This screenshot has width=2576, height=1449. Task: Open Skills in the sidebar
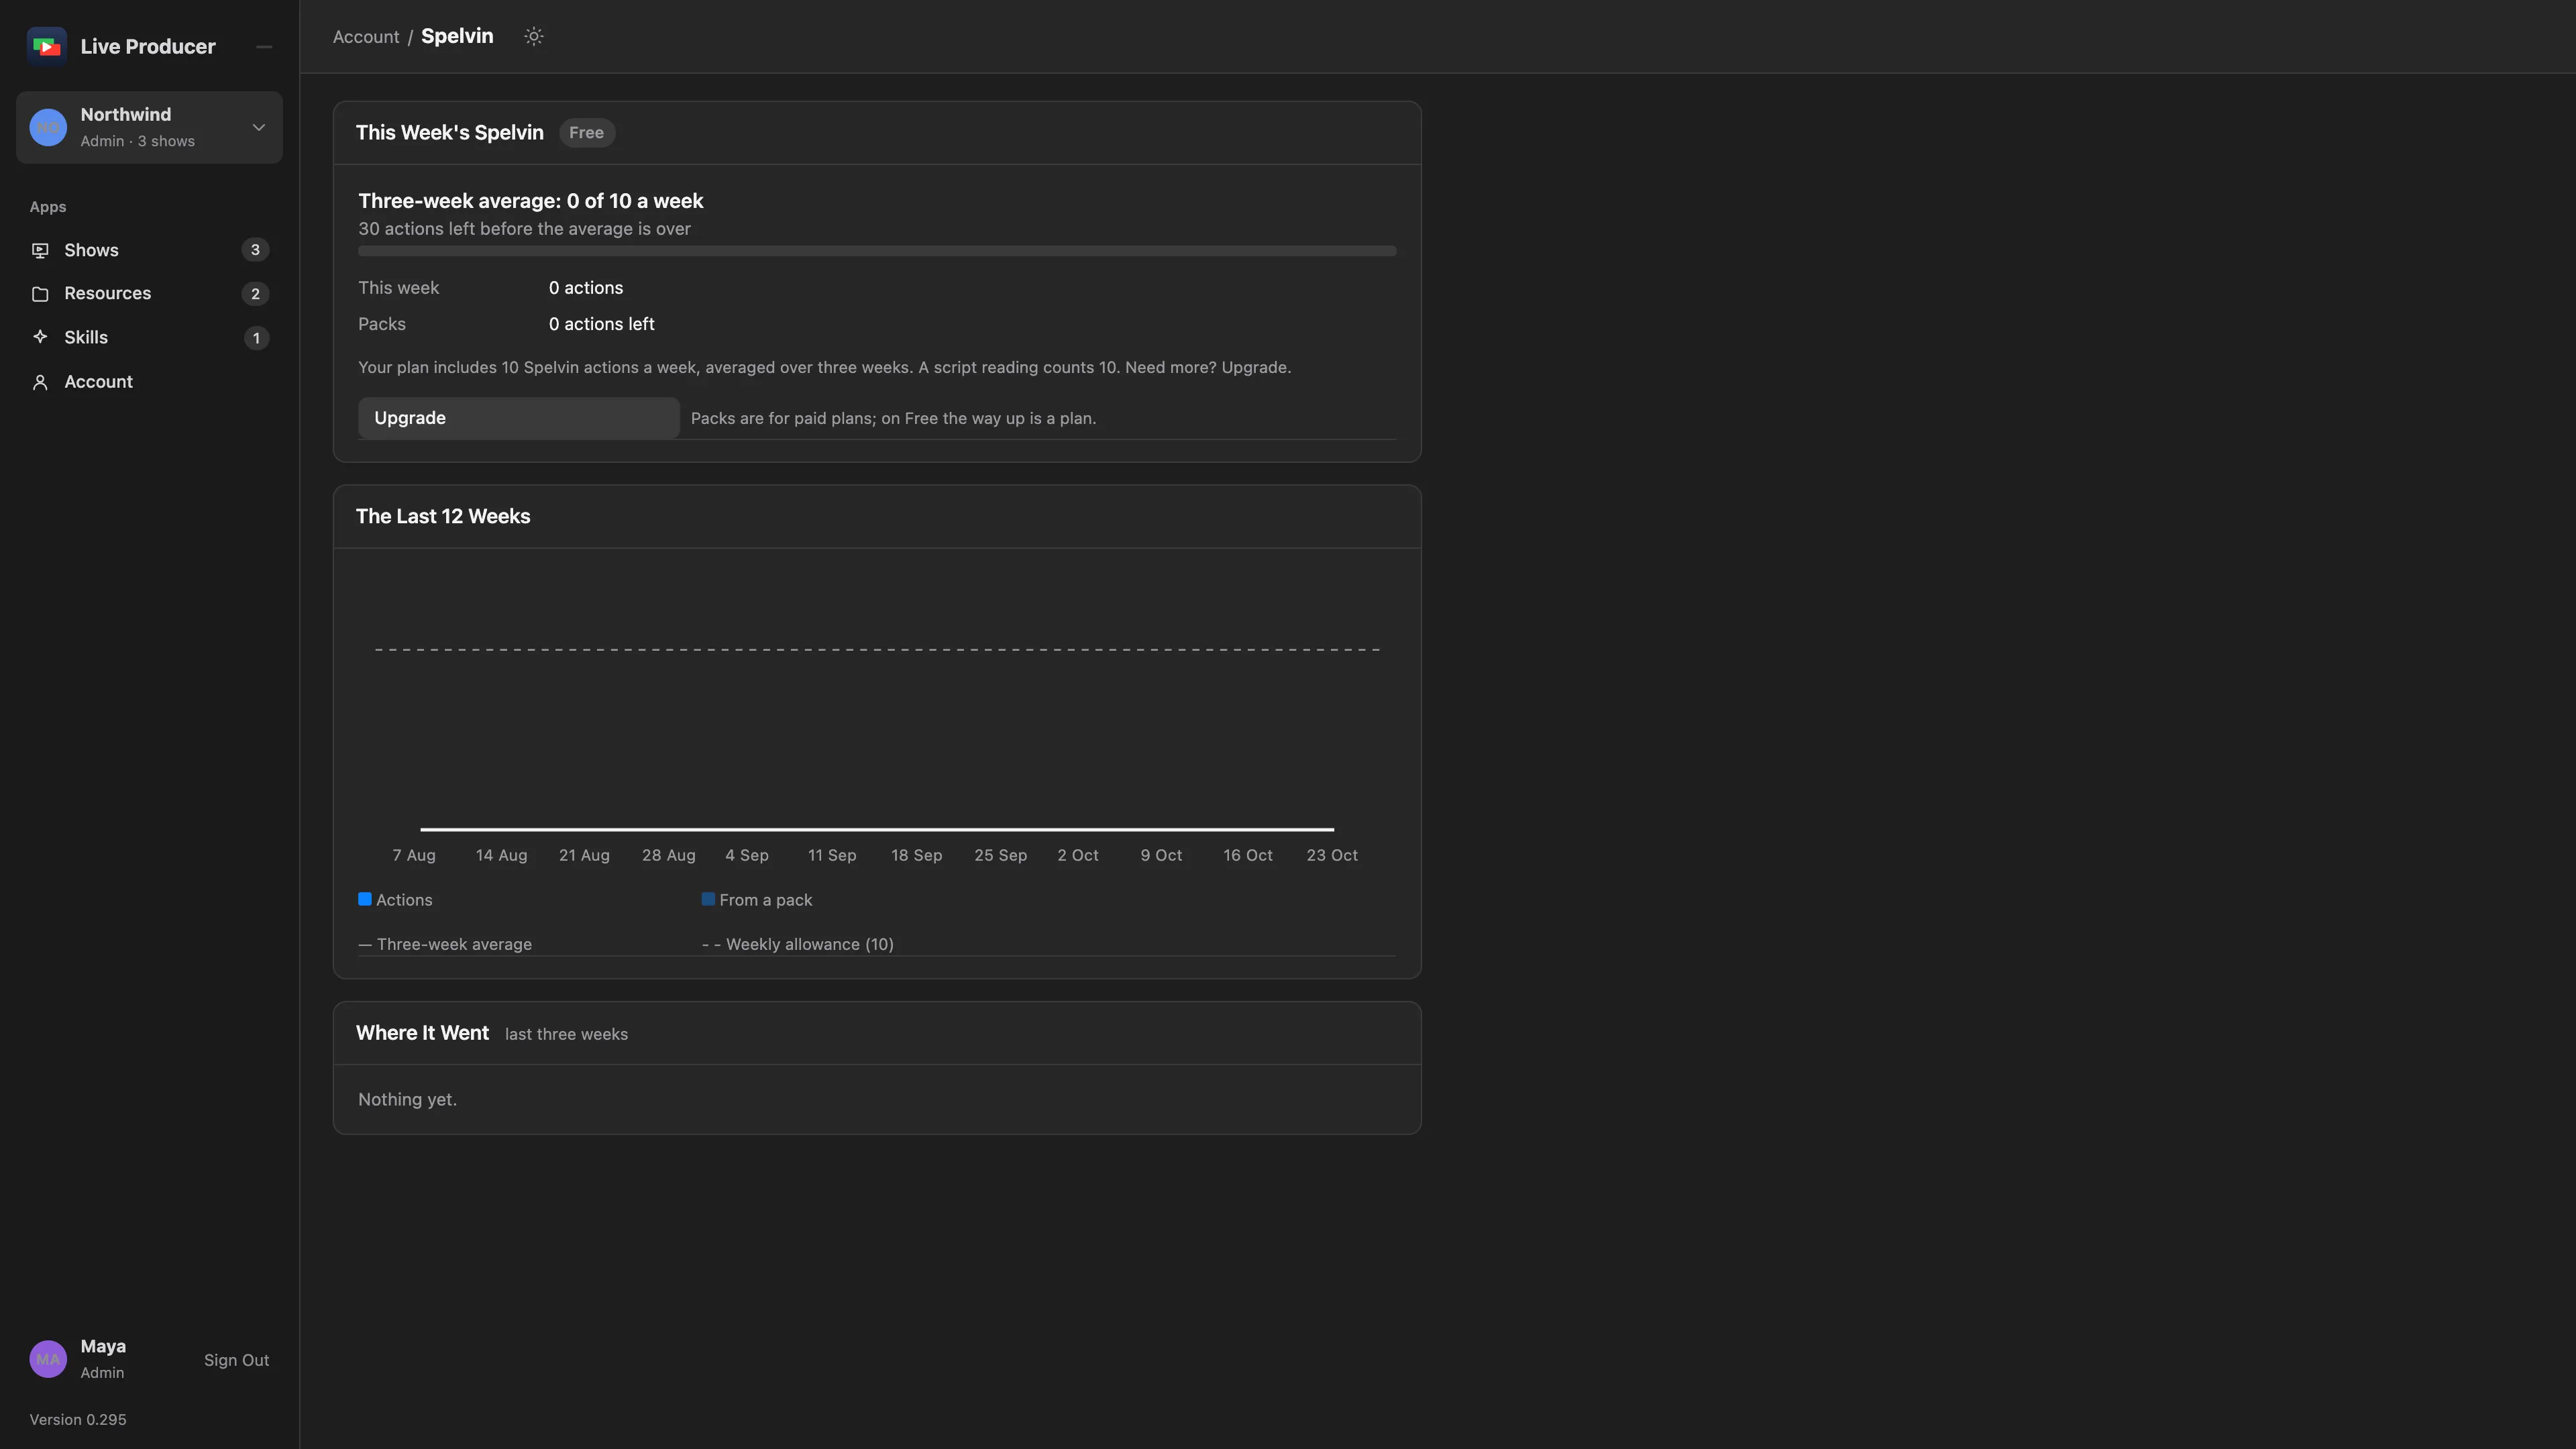tap(149, 338)
